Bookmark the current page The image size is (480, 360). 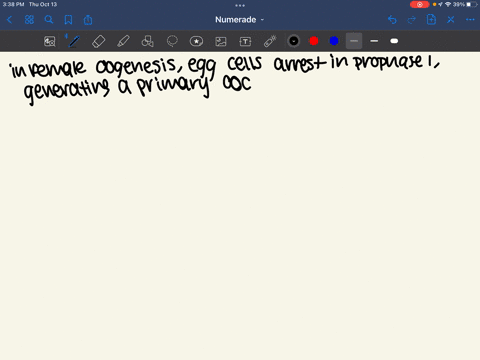coord(68,20)
